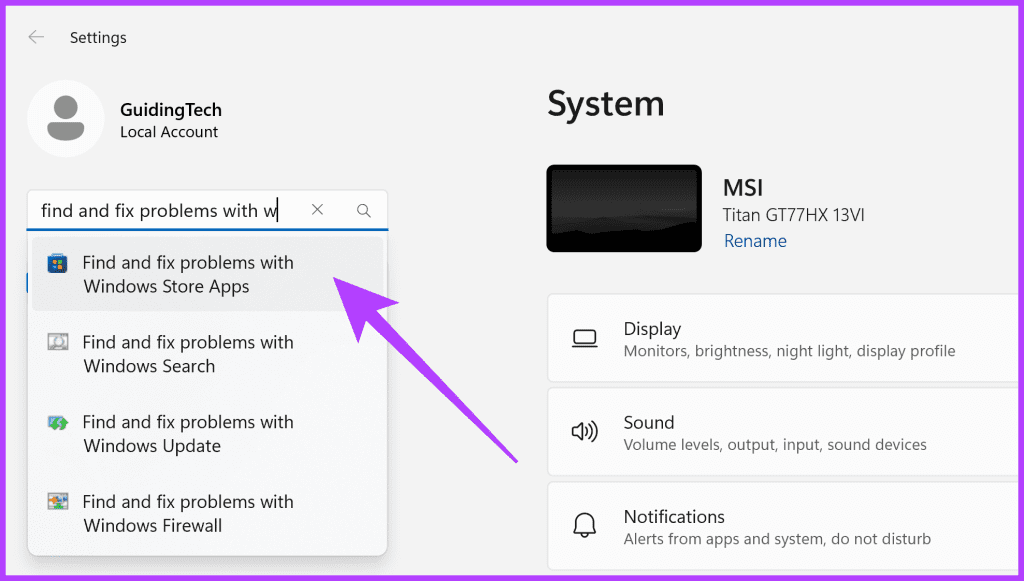Click the Windows Firewall result icon
Screen dimensions: 1024x581
pyautogui.click(x=57, y=501)
